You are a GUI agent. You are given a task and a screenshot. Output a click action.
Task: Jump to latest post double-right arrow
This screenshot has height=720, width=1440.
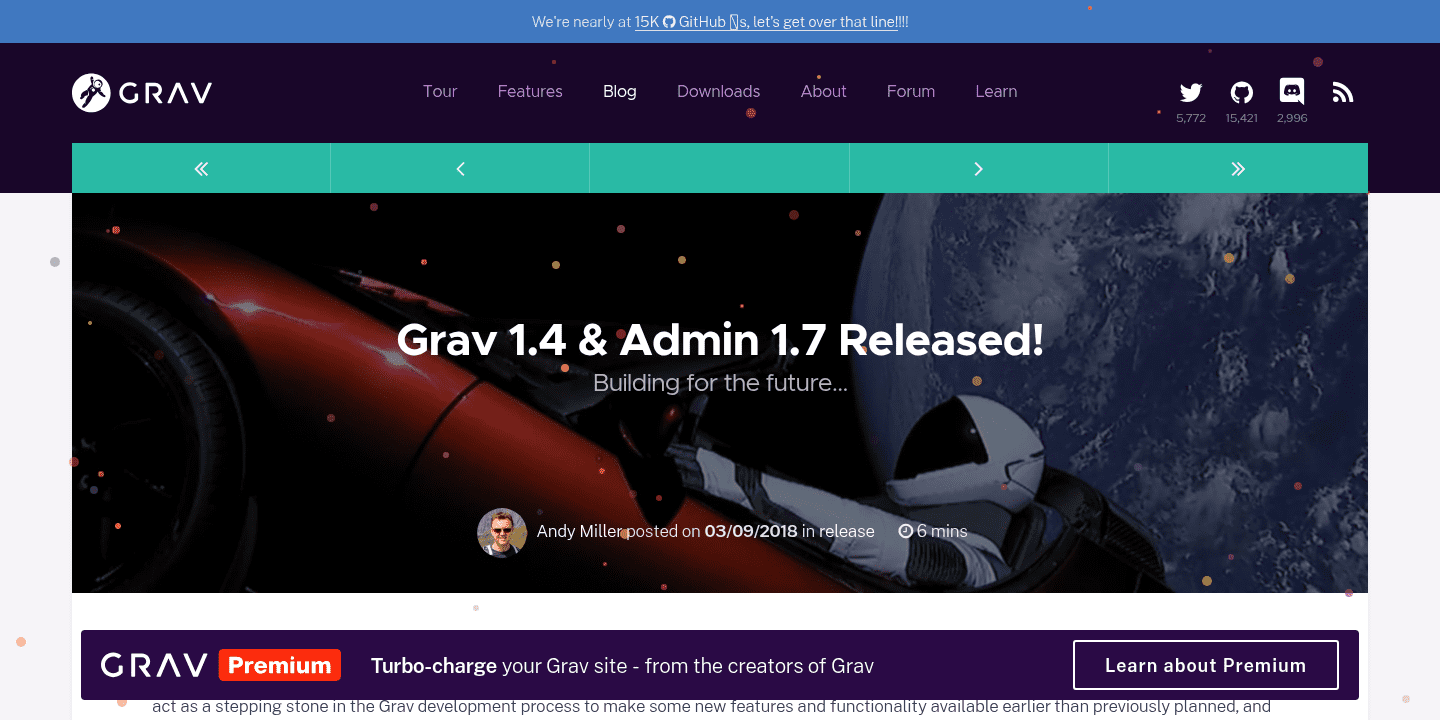[1238, 168]
